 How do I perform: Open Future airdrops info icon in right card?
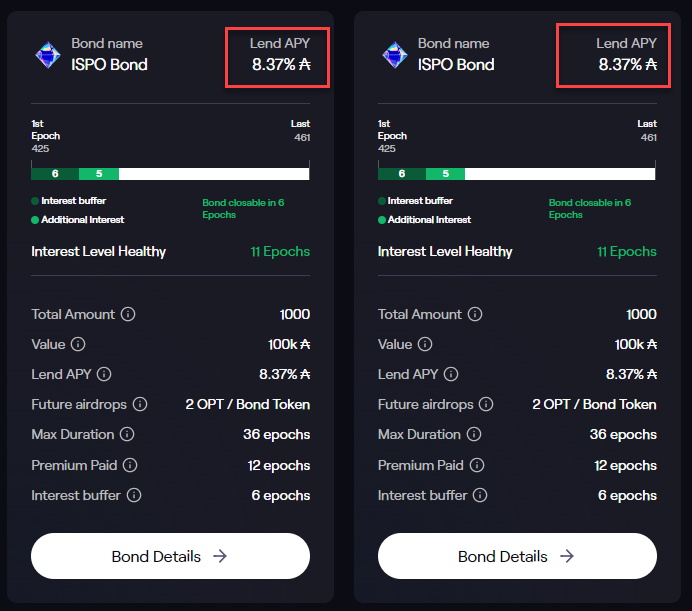486,404
